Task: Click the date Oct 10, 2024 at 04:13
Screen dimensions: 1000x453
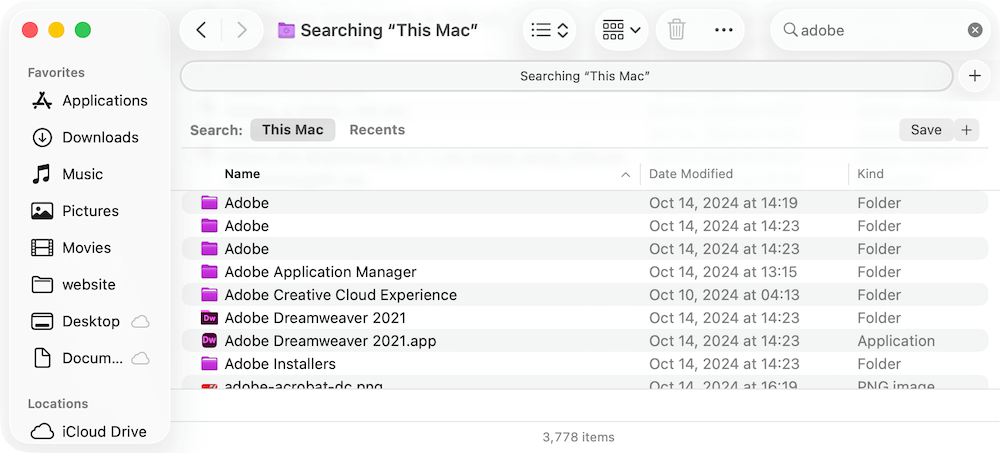Action: pos(723,295)
